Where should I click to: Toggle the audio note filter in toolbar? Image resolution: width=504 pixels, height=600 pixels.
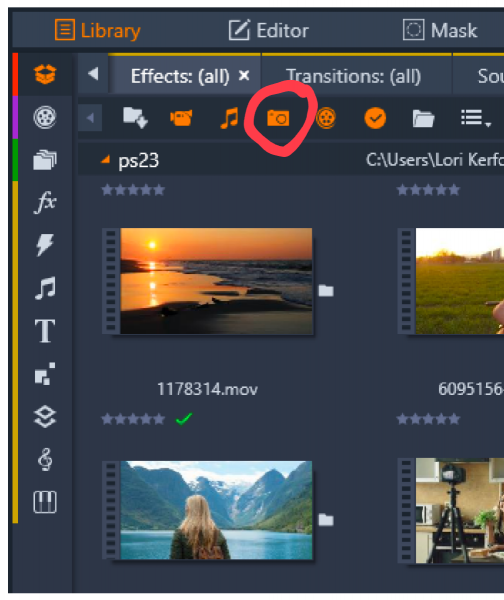point(229,118)
